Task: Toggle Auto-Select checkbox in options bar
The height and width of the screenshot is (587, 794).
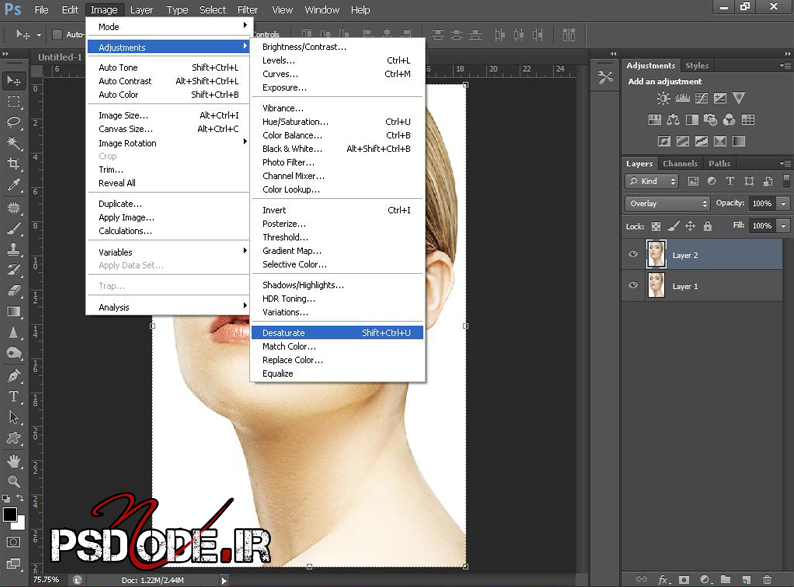Action: pyautogui.click(x=57, y=34)
